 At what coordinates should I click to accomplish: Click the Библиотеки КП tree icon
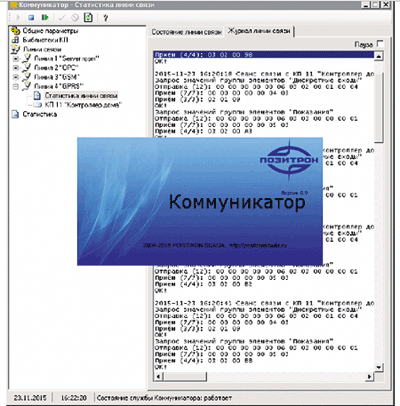coord(15,40)
